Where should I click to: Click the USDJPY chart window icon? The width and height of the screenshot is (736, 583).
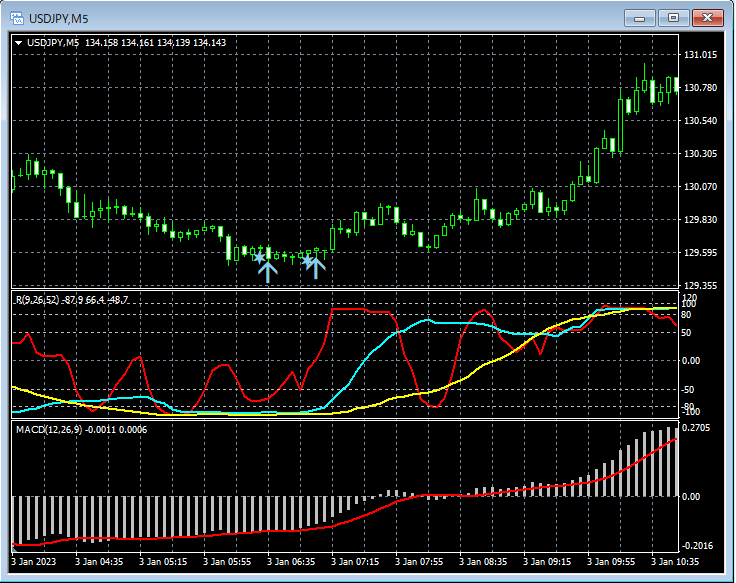[17, 19]
